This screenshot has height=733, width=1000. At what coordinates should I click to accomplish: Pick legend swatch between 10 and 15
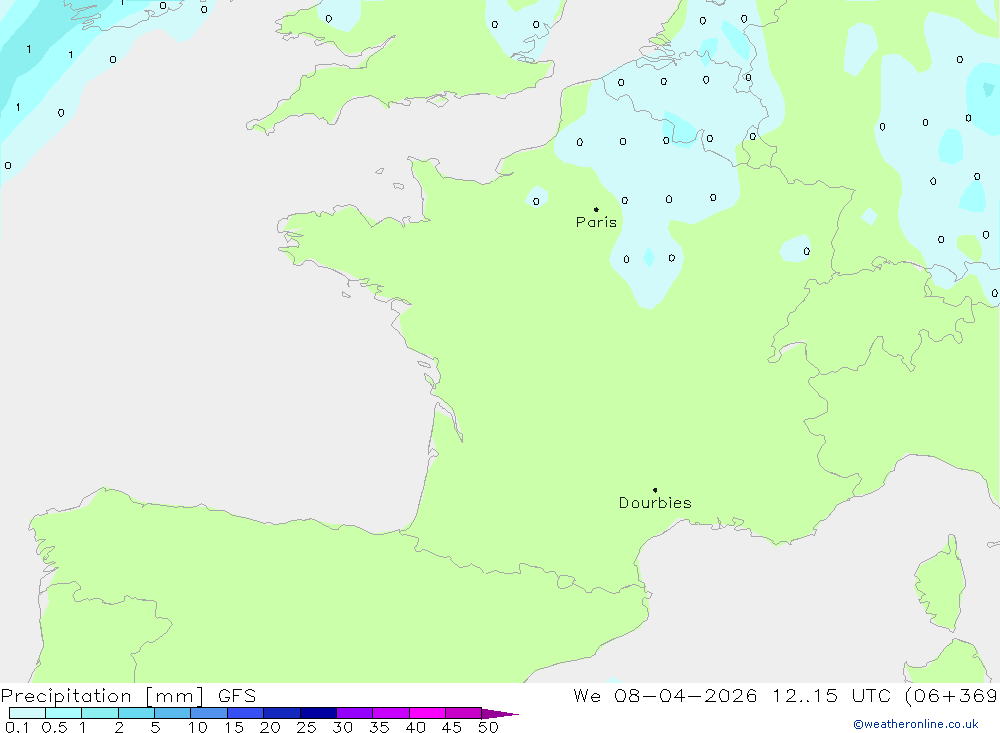(209, 713)
